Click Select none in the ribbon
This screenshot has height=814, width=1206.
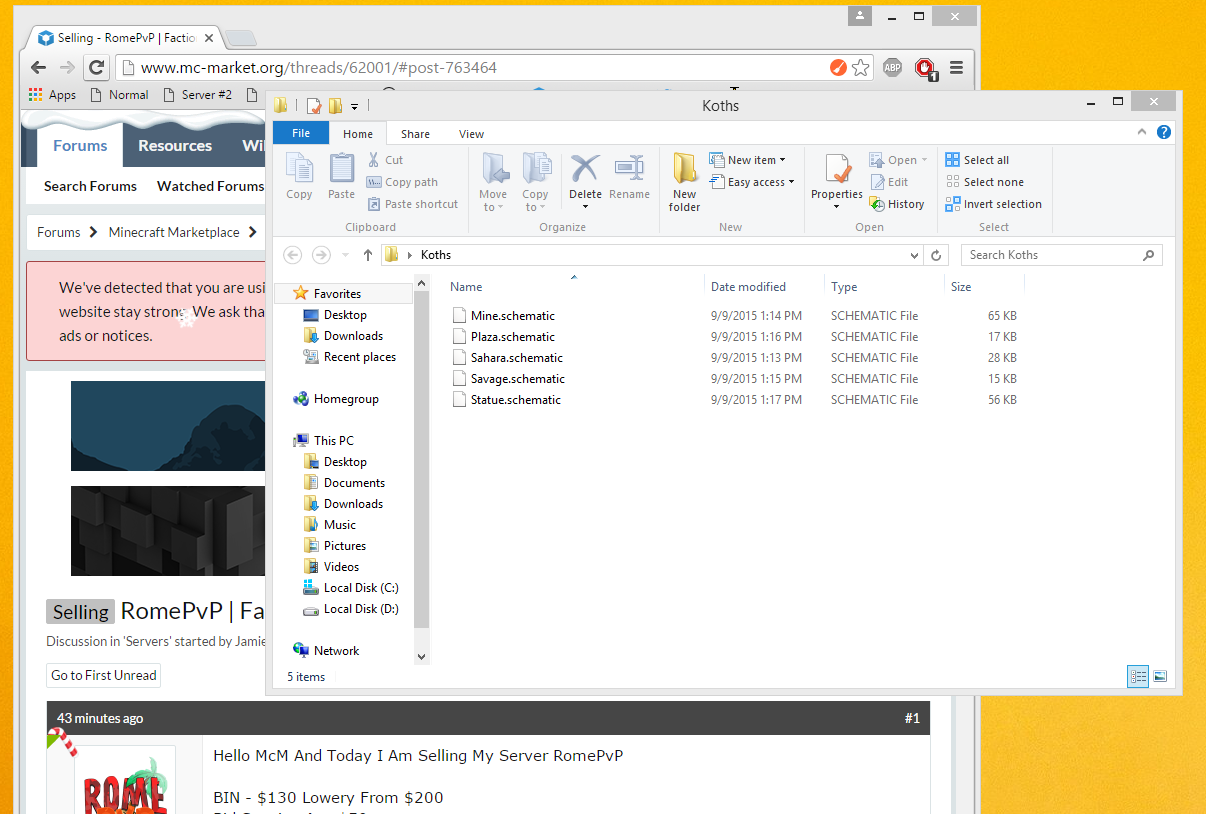pyautogui.click(x=984, y=182)
